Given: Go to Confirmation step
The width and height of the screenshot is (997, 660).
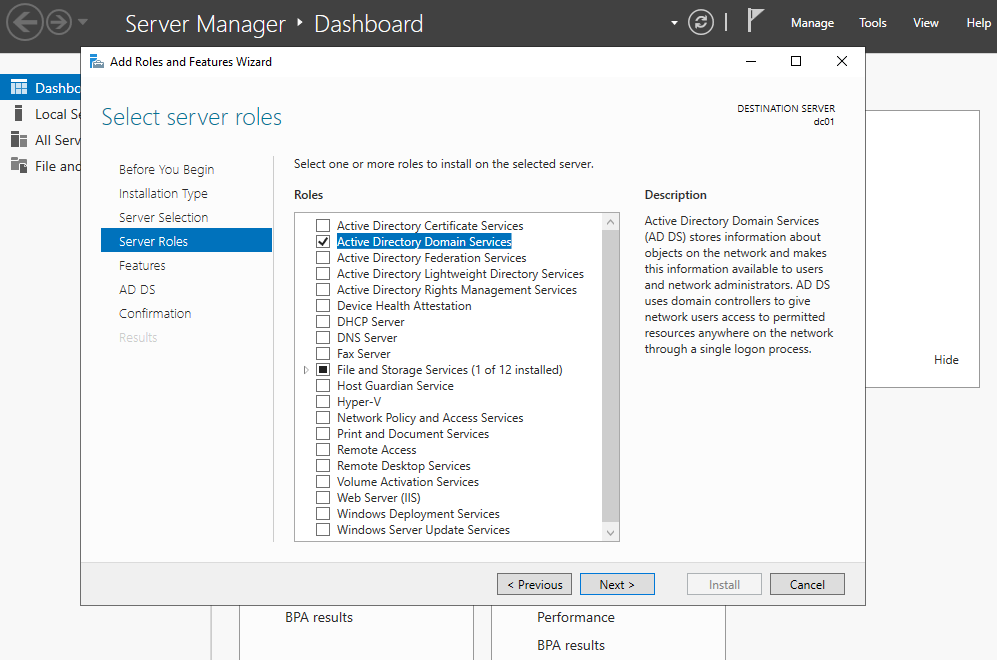Looking at the screenshot, I should click(155, 313).
